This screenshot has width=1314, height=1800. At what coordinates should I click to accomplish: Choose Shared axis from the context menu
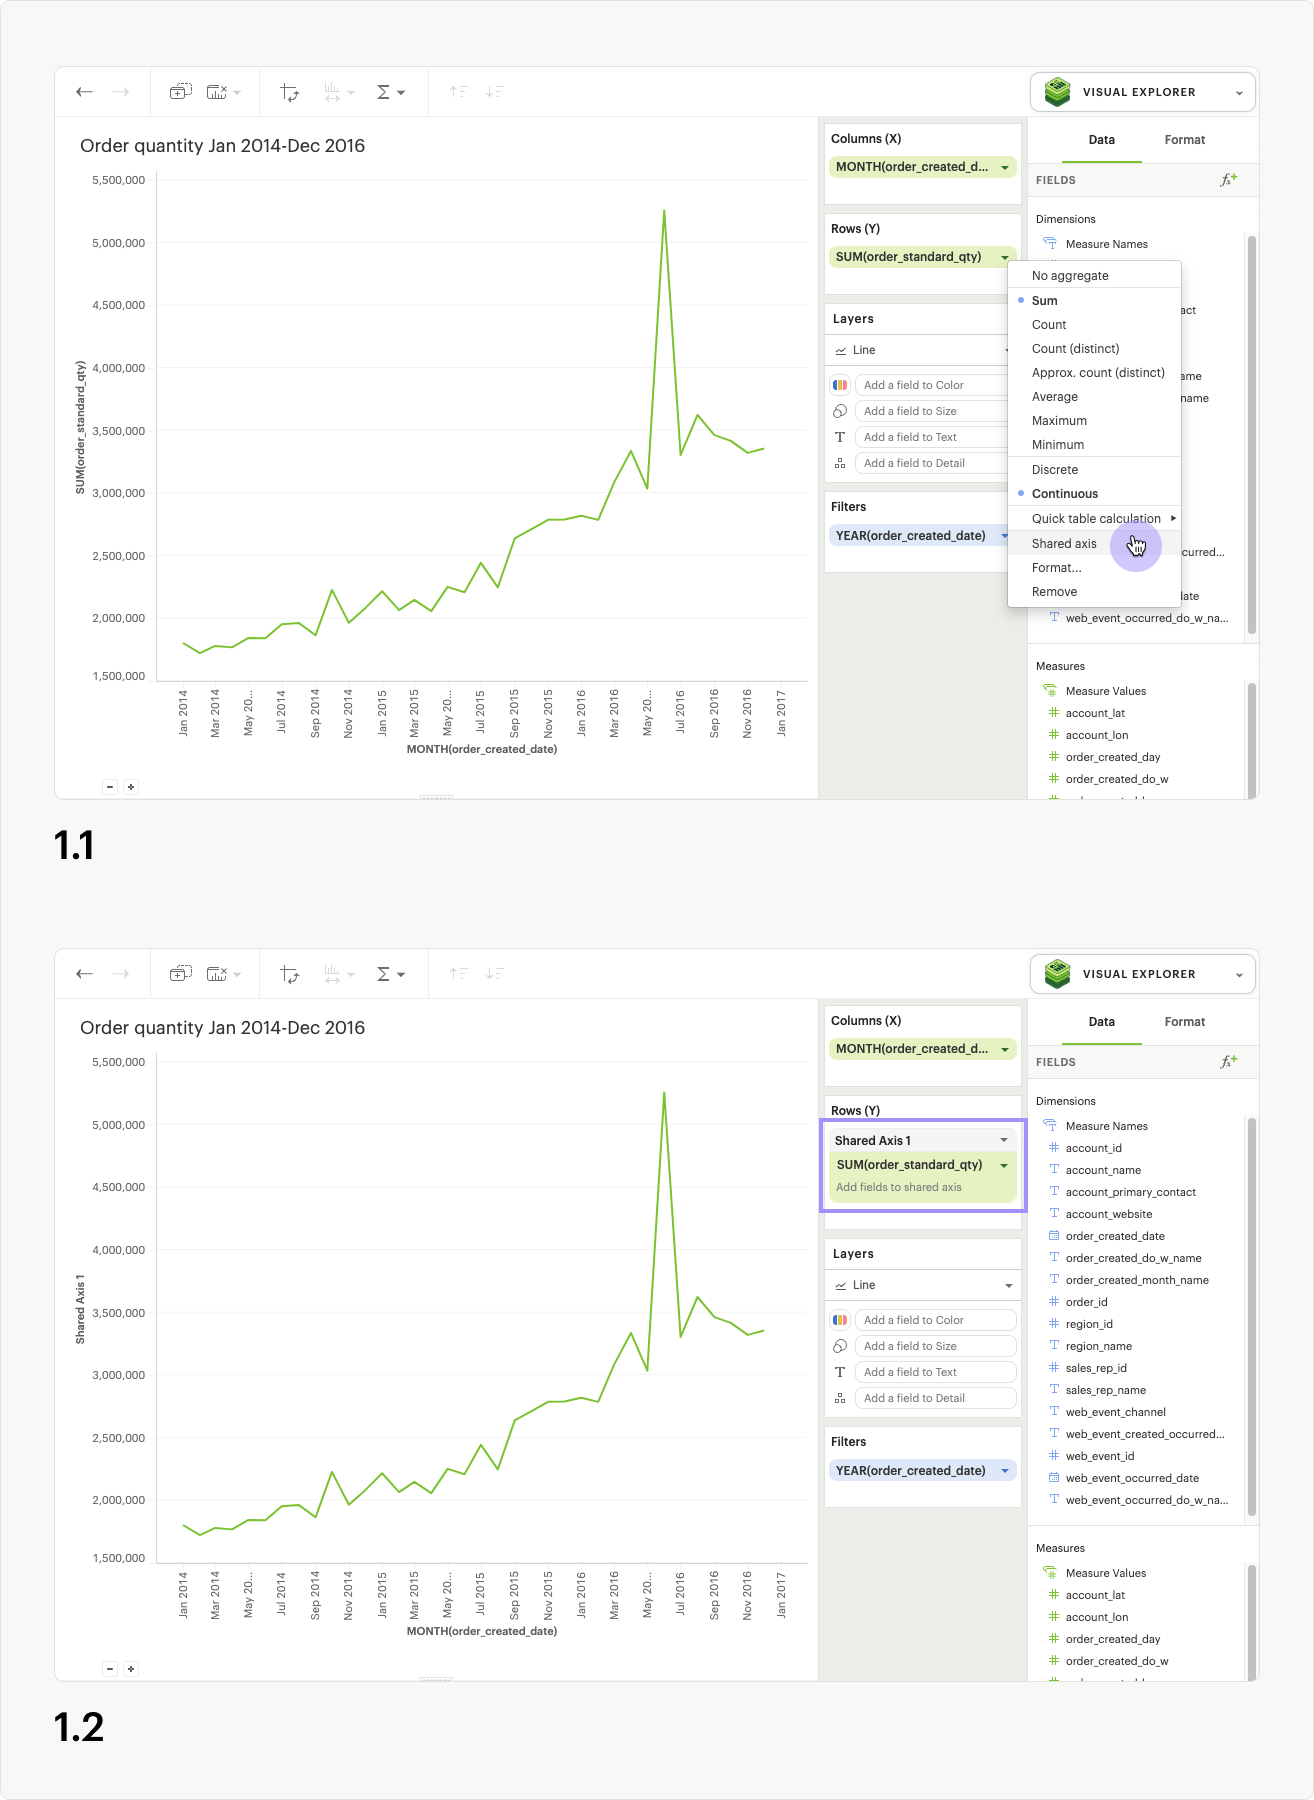click(1064, 544)
